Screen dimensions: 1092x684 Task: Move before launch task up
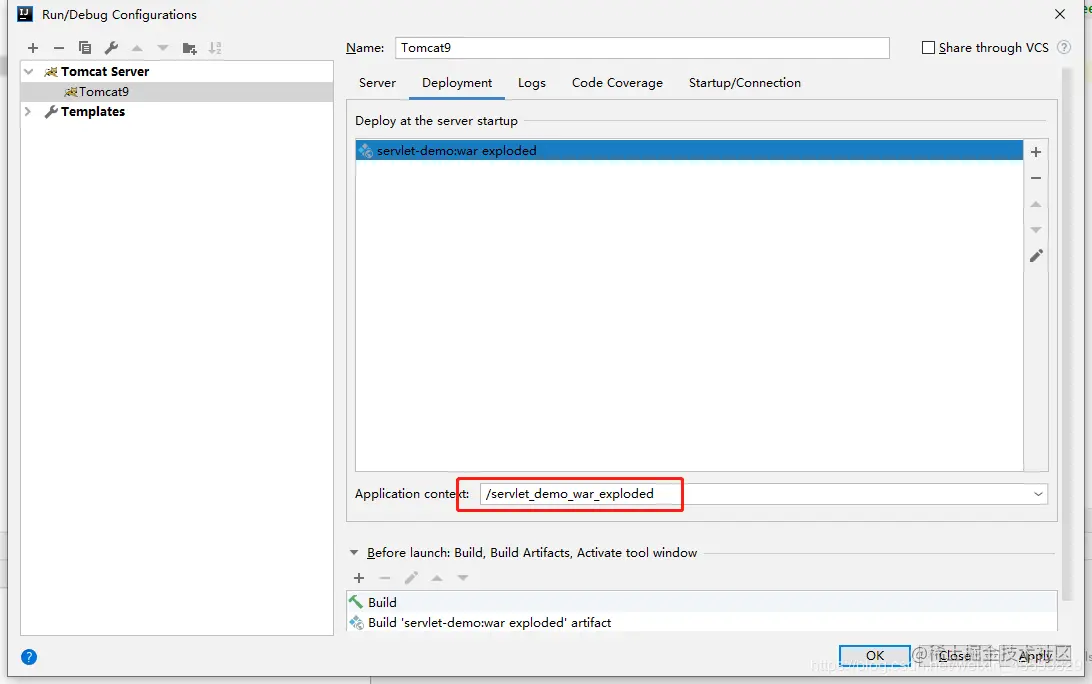tap(437, 578)
